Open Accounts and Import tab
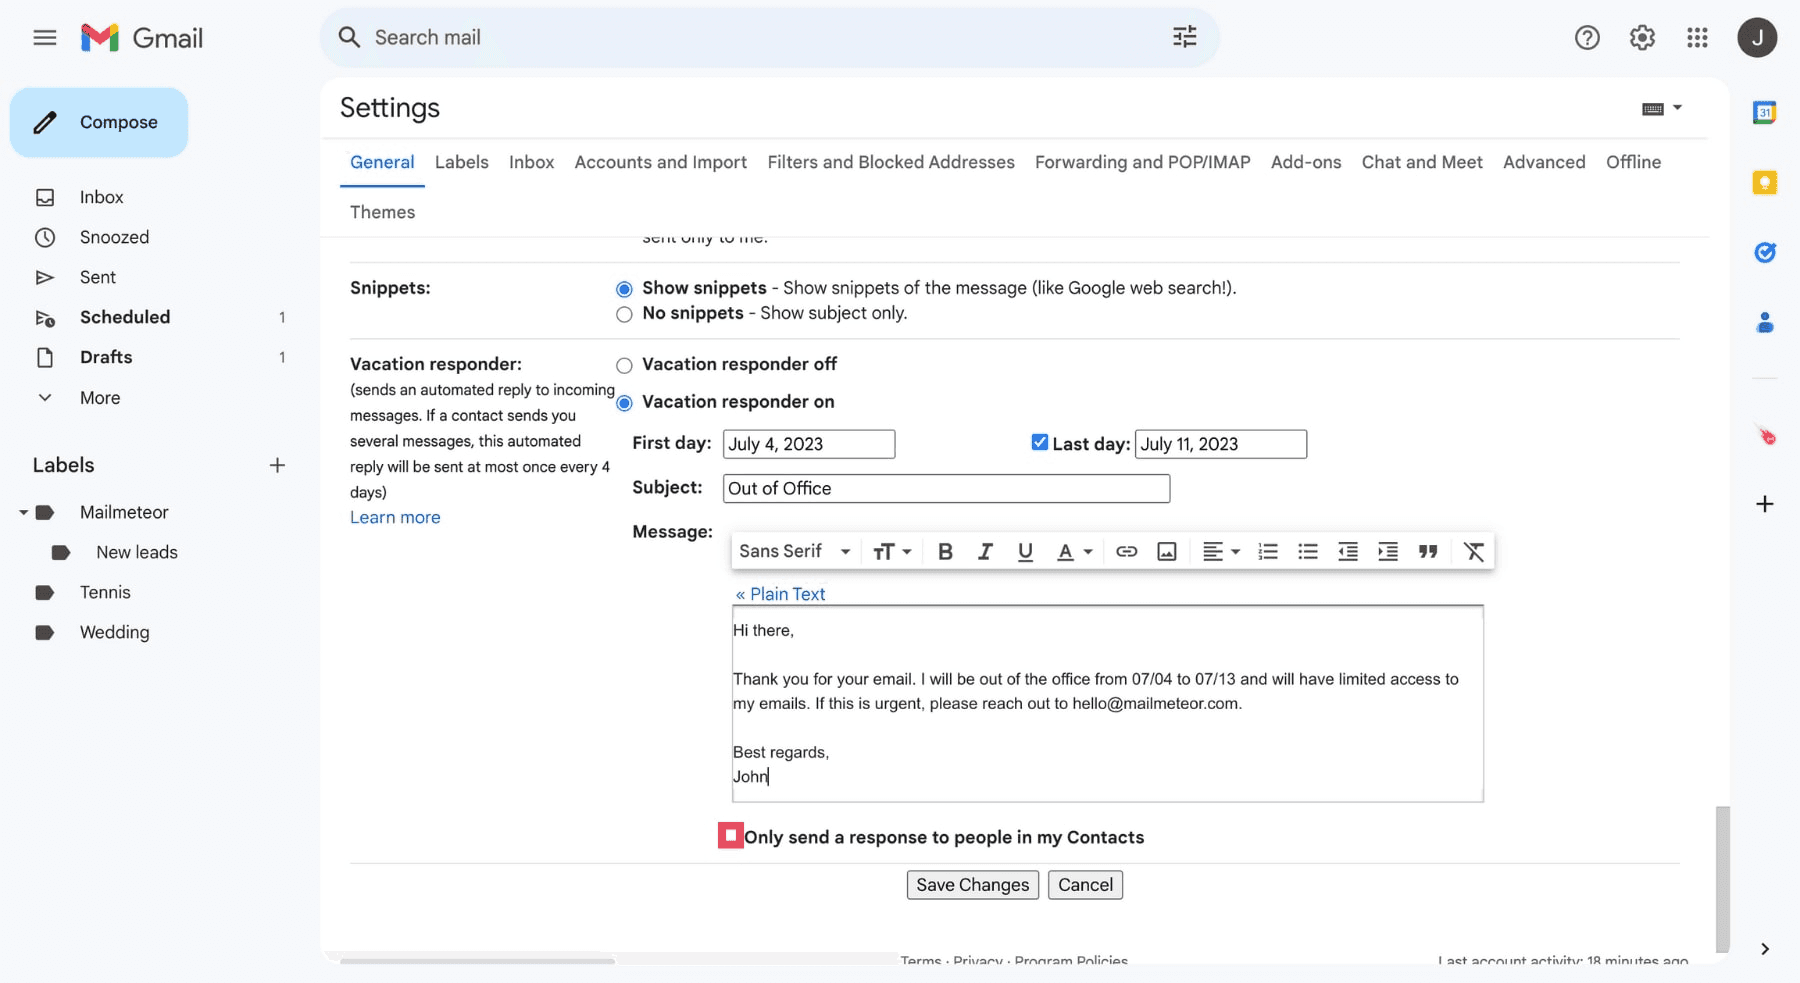This screenshot has height=983, width=1800. click(x=660, y=162)
